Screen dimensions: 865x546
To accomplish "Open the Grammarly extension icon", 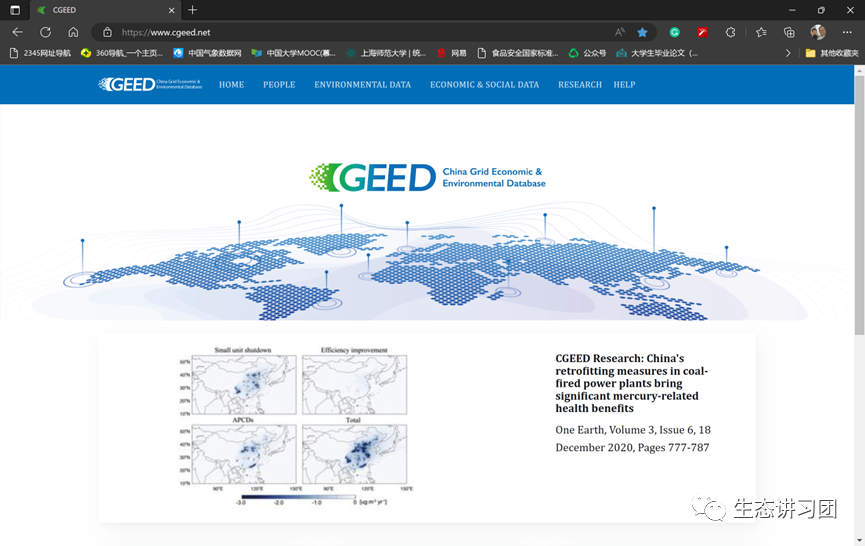I will tap(674, 32).
